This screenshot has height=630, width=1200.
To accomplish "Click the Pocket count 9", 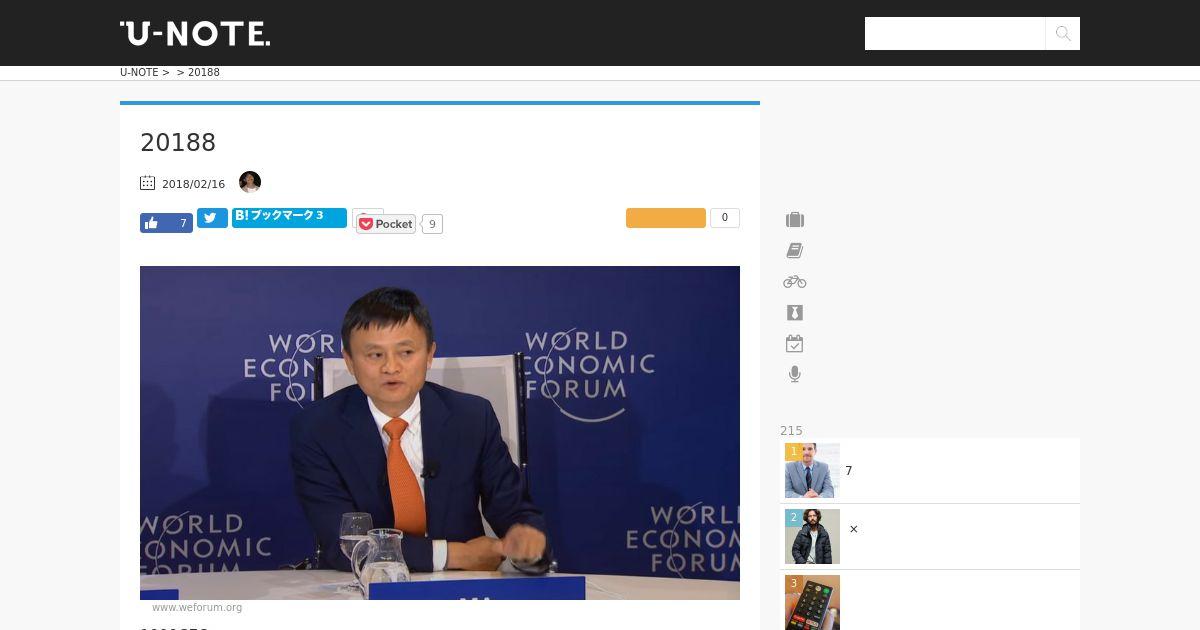I will [x=432, y=224].
